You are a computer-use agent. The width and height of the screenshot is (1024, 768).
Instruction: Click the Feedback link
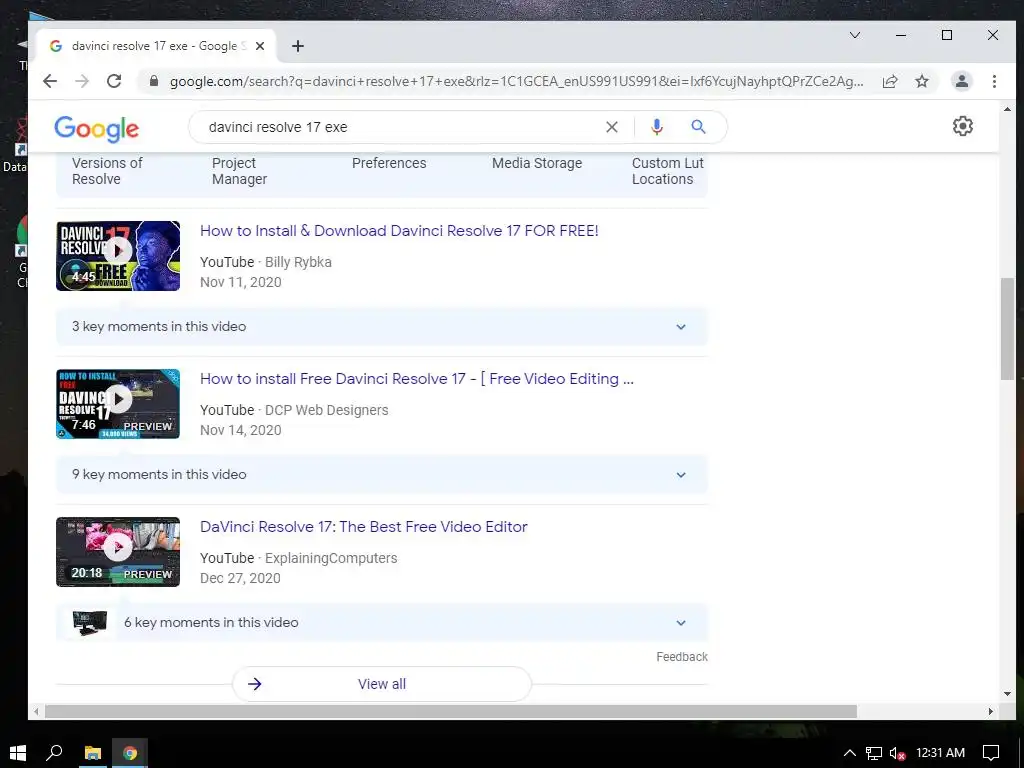(682, 657)
